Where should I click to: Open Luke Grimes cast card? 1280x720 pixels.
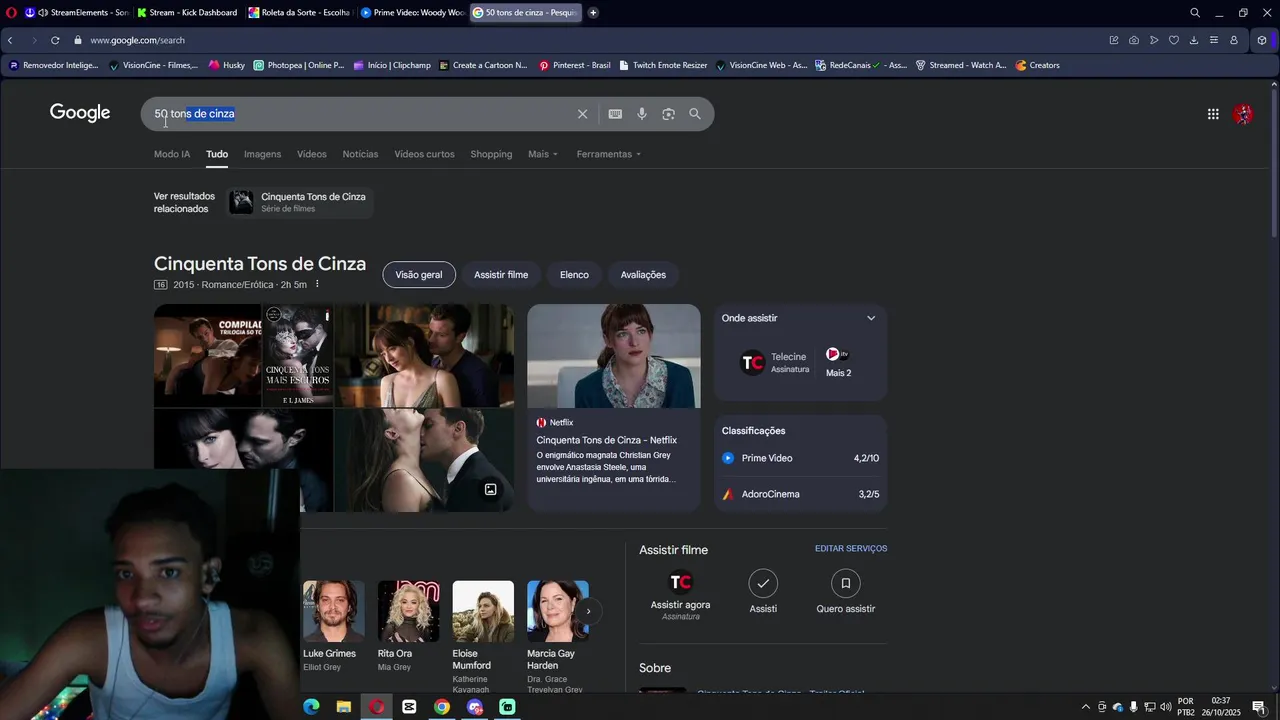point(333,627)
